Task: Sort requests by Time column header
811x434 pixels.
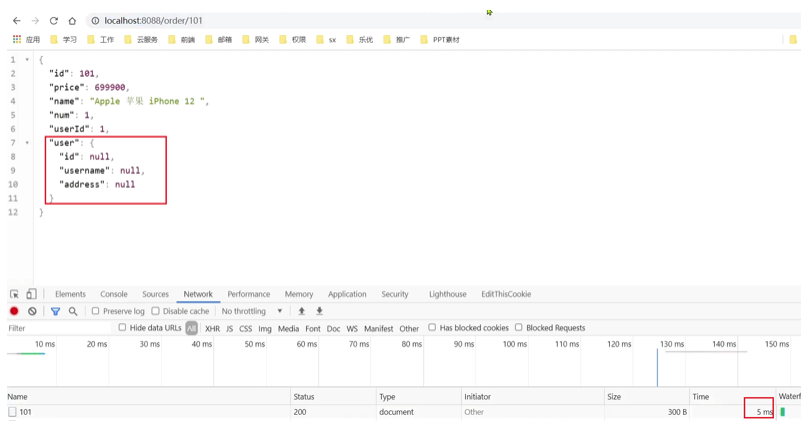Action: pos(732,397)
